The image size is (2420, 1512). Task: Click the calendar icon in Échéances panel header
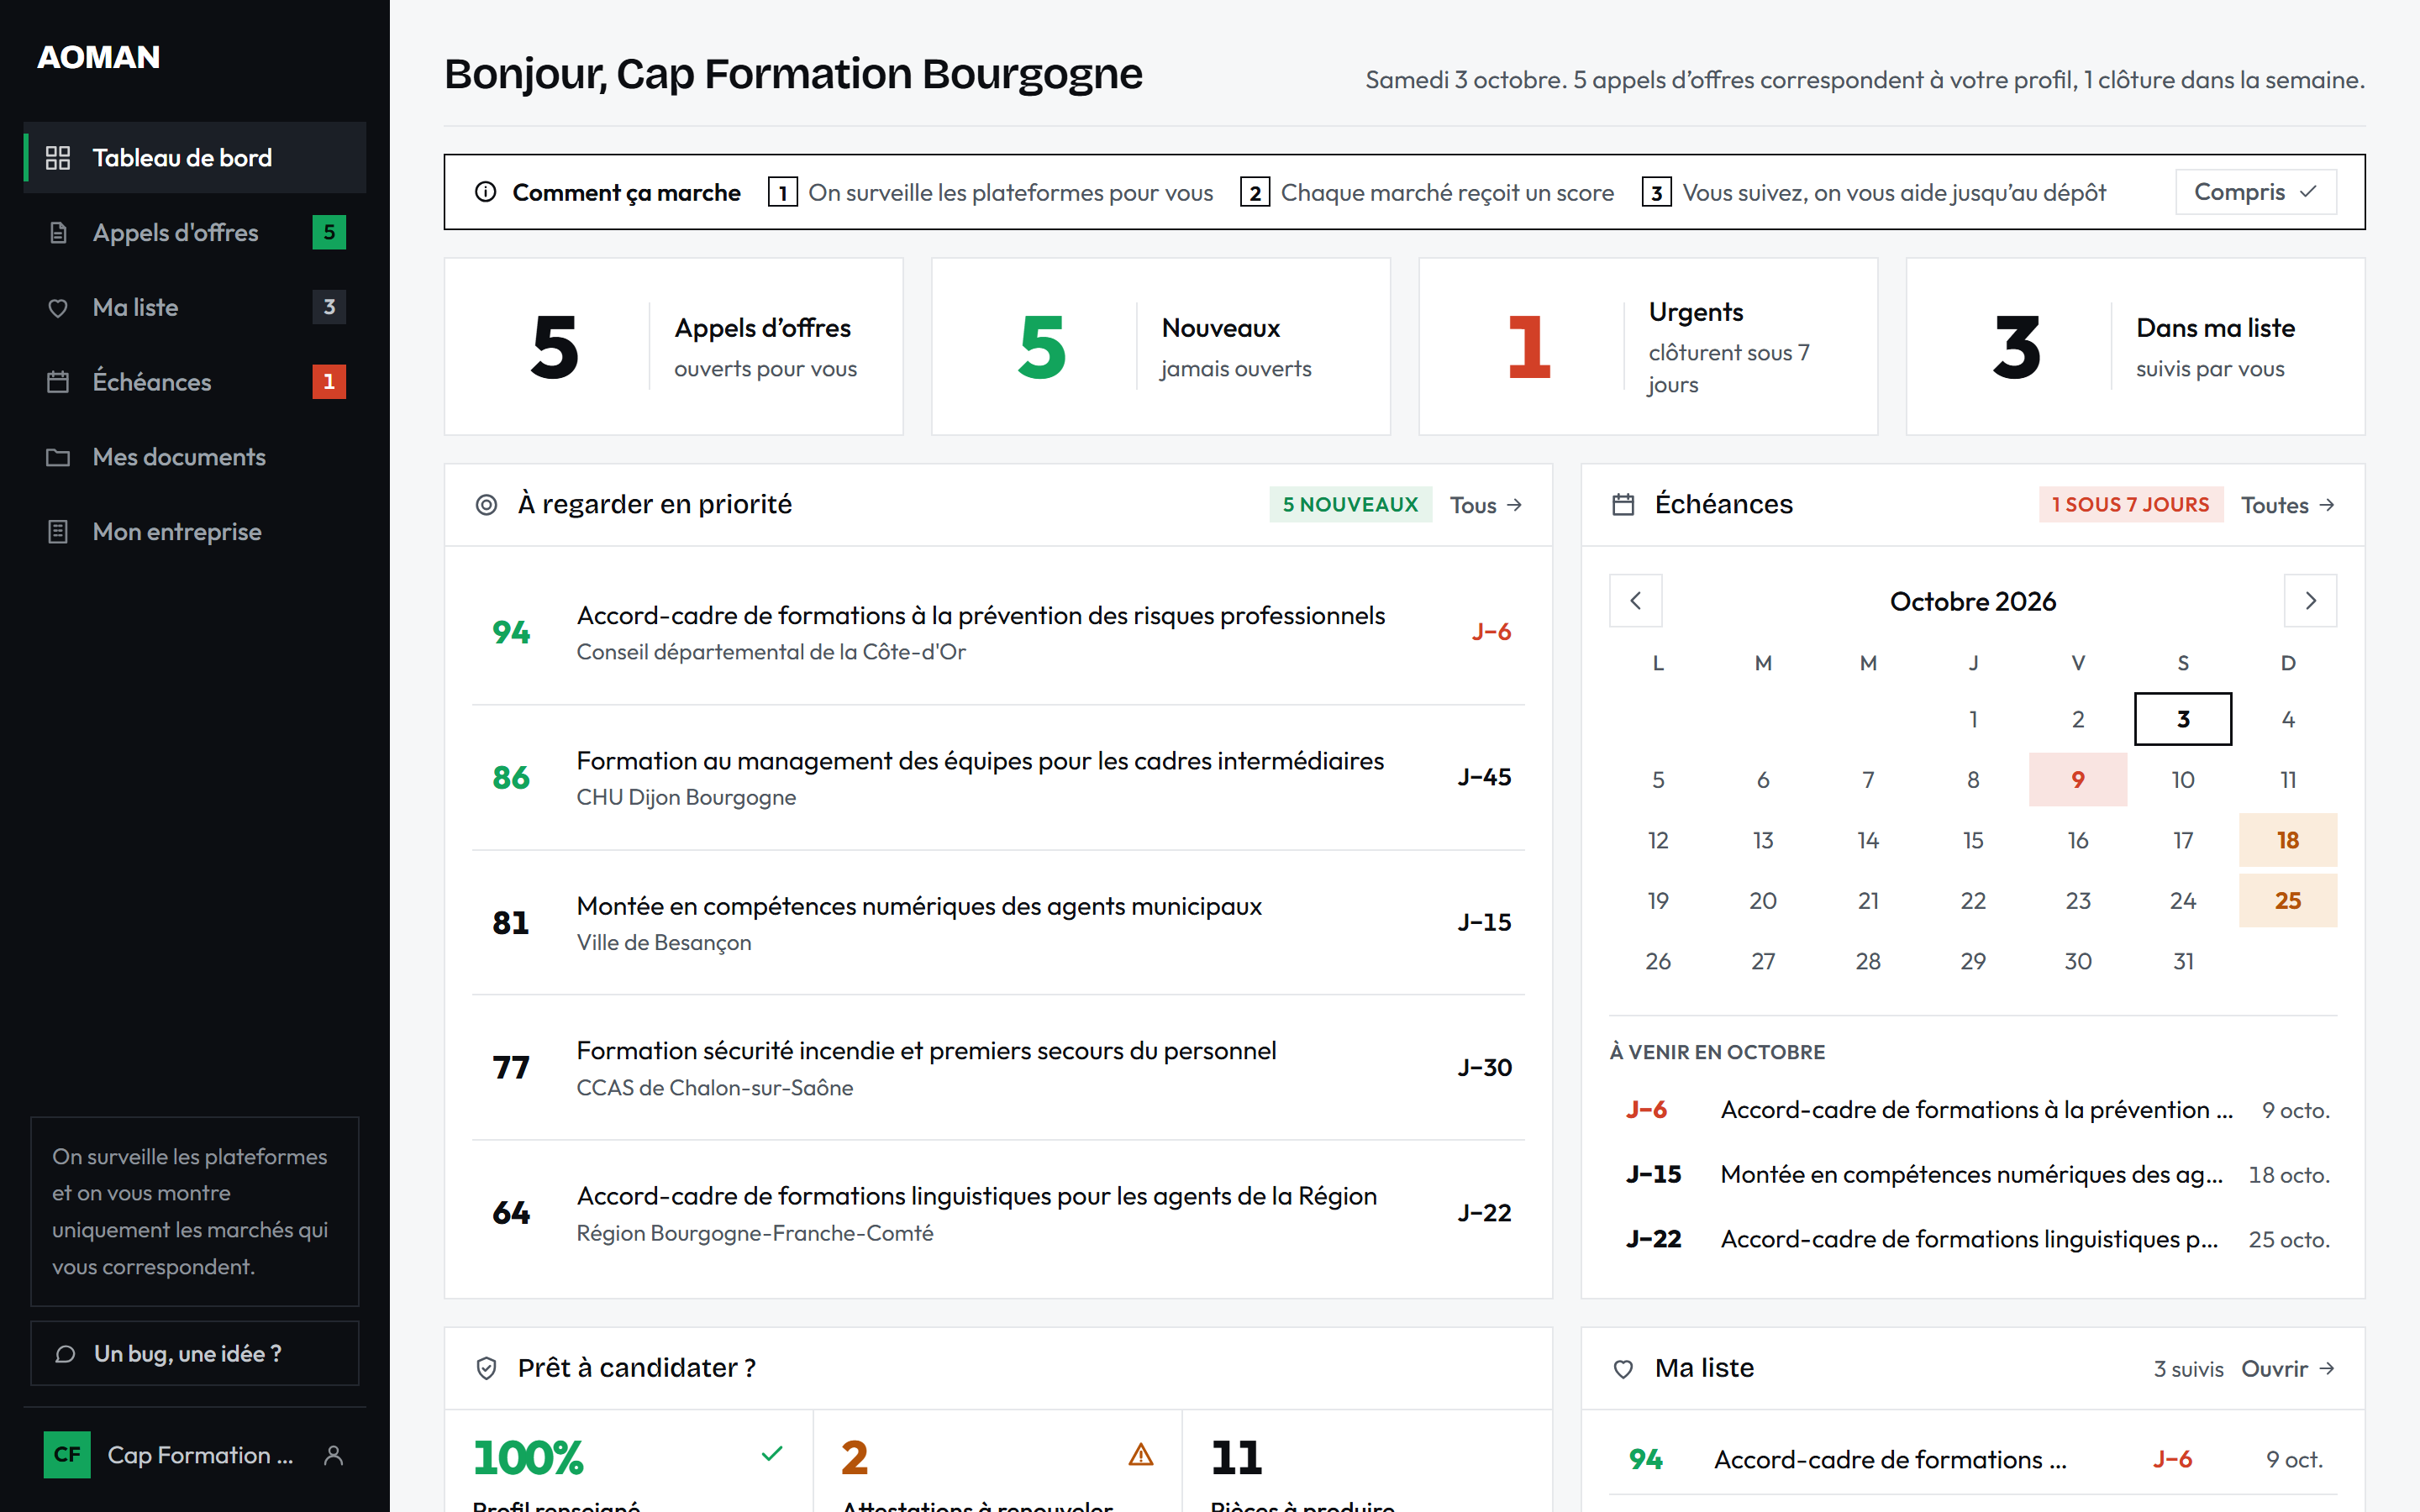point(1623,505)
